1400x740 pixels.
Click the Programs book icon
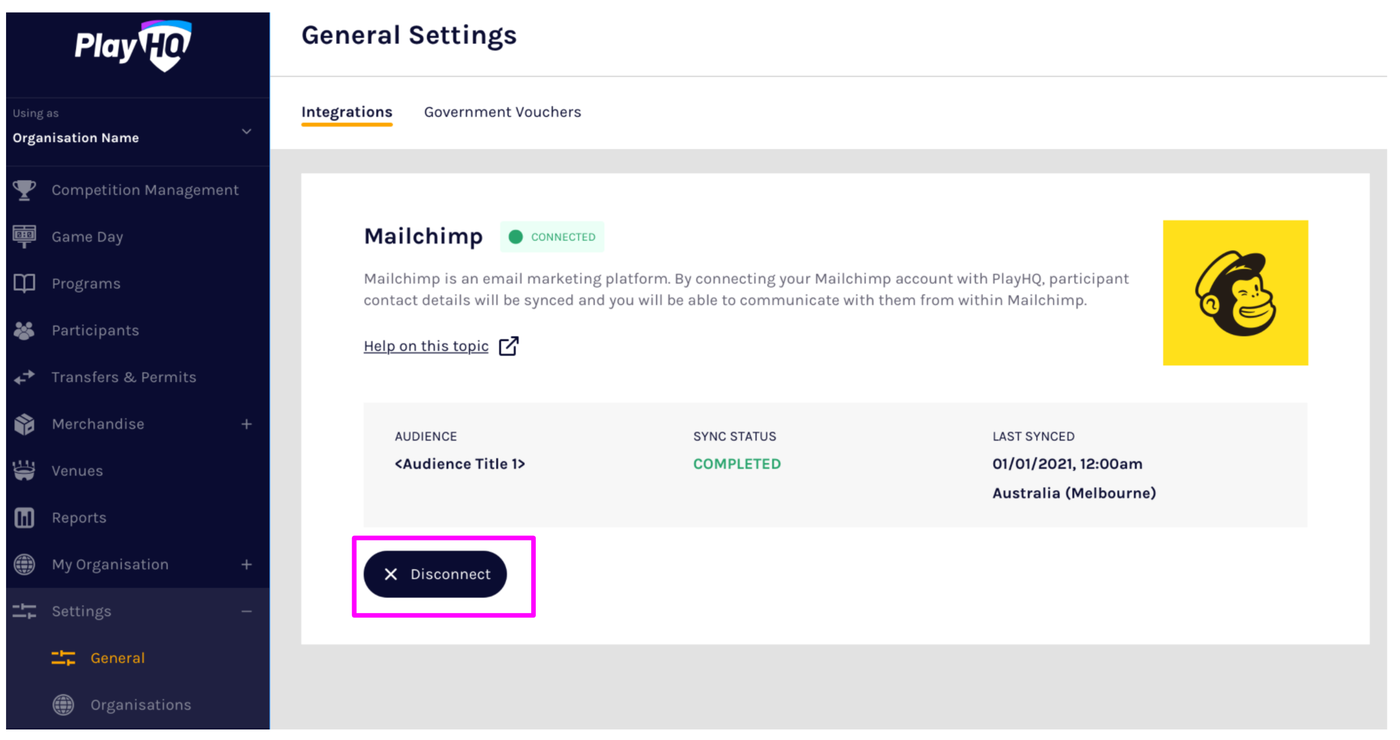(x=25, y=284)
